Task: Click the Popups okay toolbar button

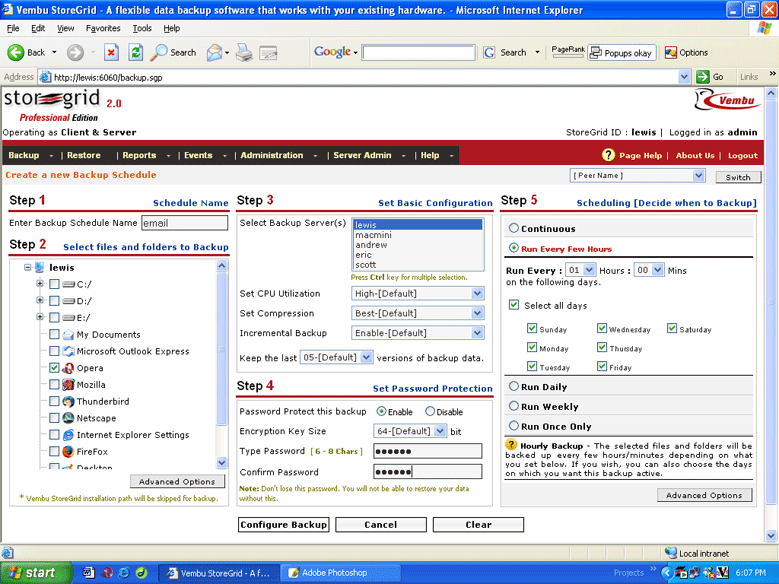Action: [x=622, y=53]
